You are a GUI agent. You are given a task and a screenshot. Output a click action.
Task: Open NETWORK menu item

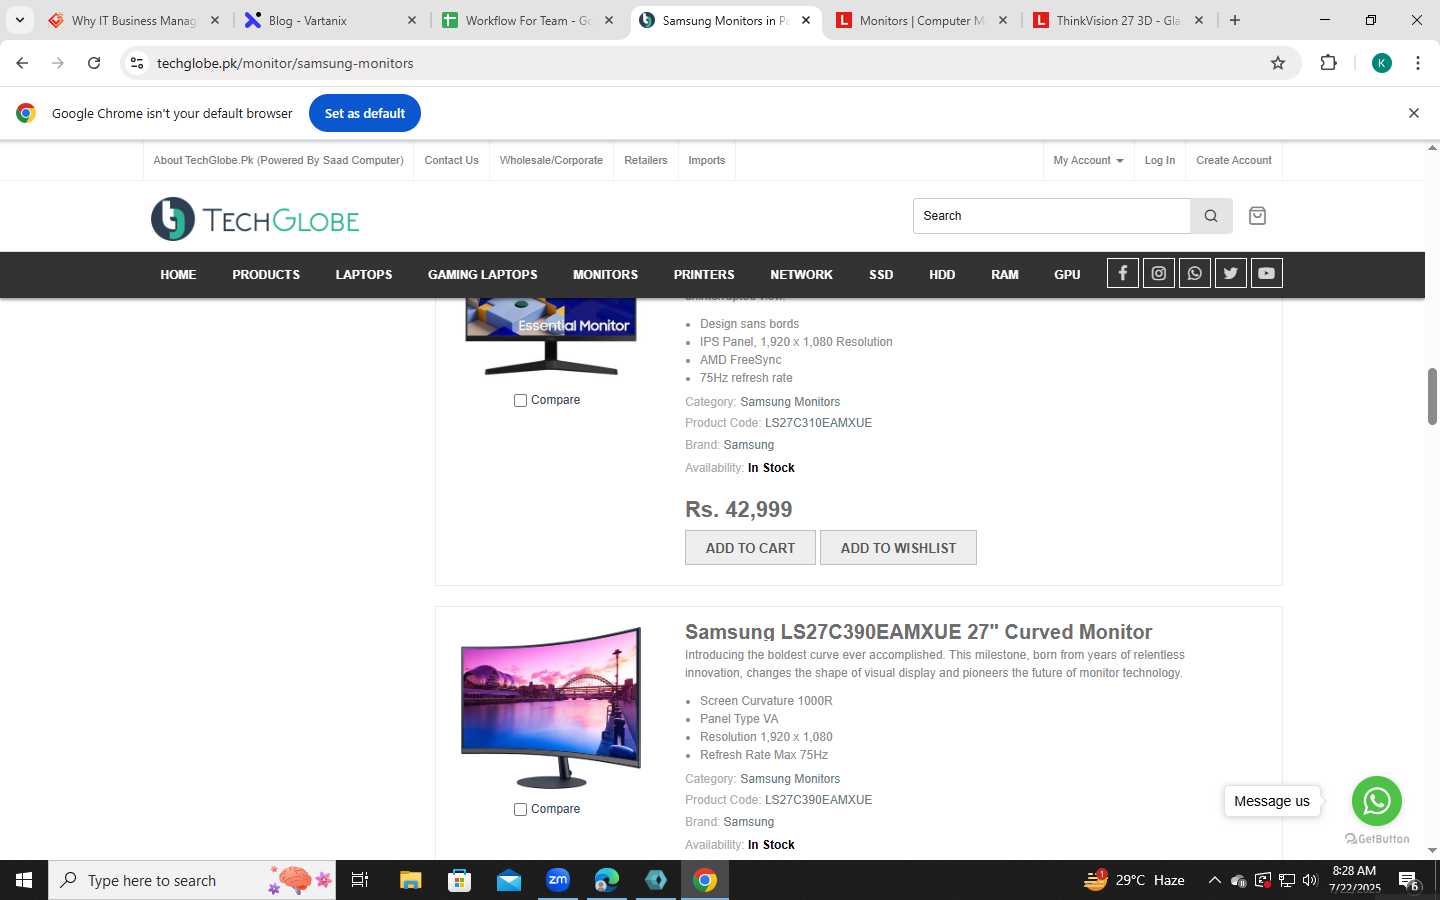pyautogui.click(x=801, y=274)
